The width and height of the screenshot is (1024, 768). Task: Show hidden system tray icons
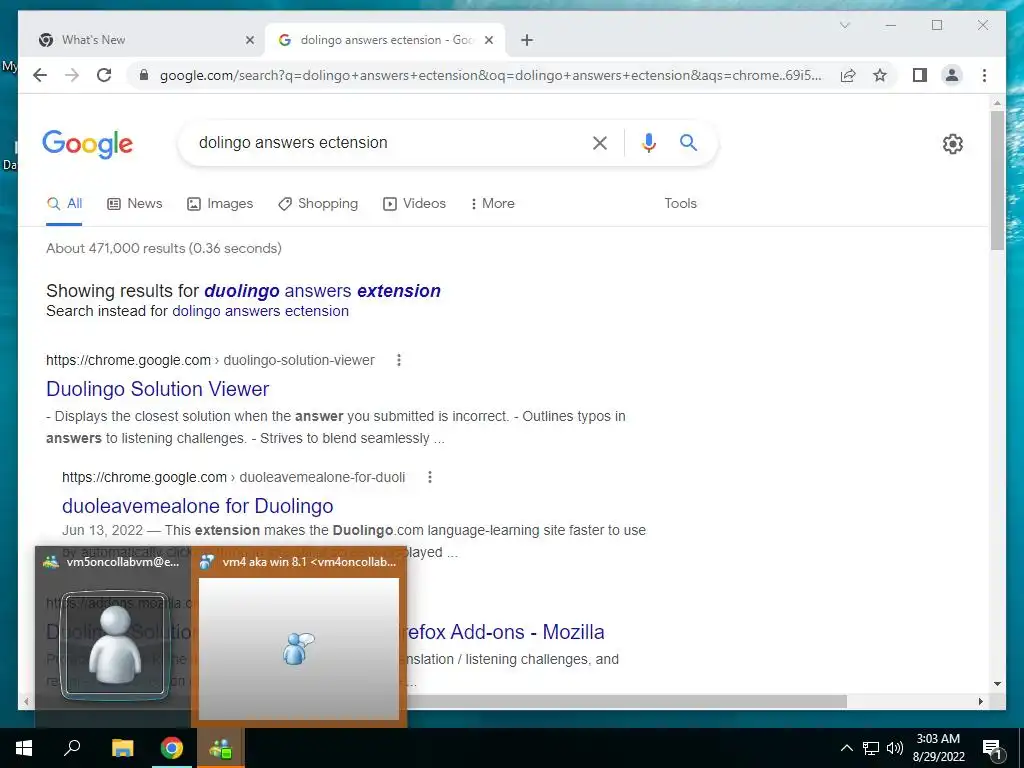(846, 748)
